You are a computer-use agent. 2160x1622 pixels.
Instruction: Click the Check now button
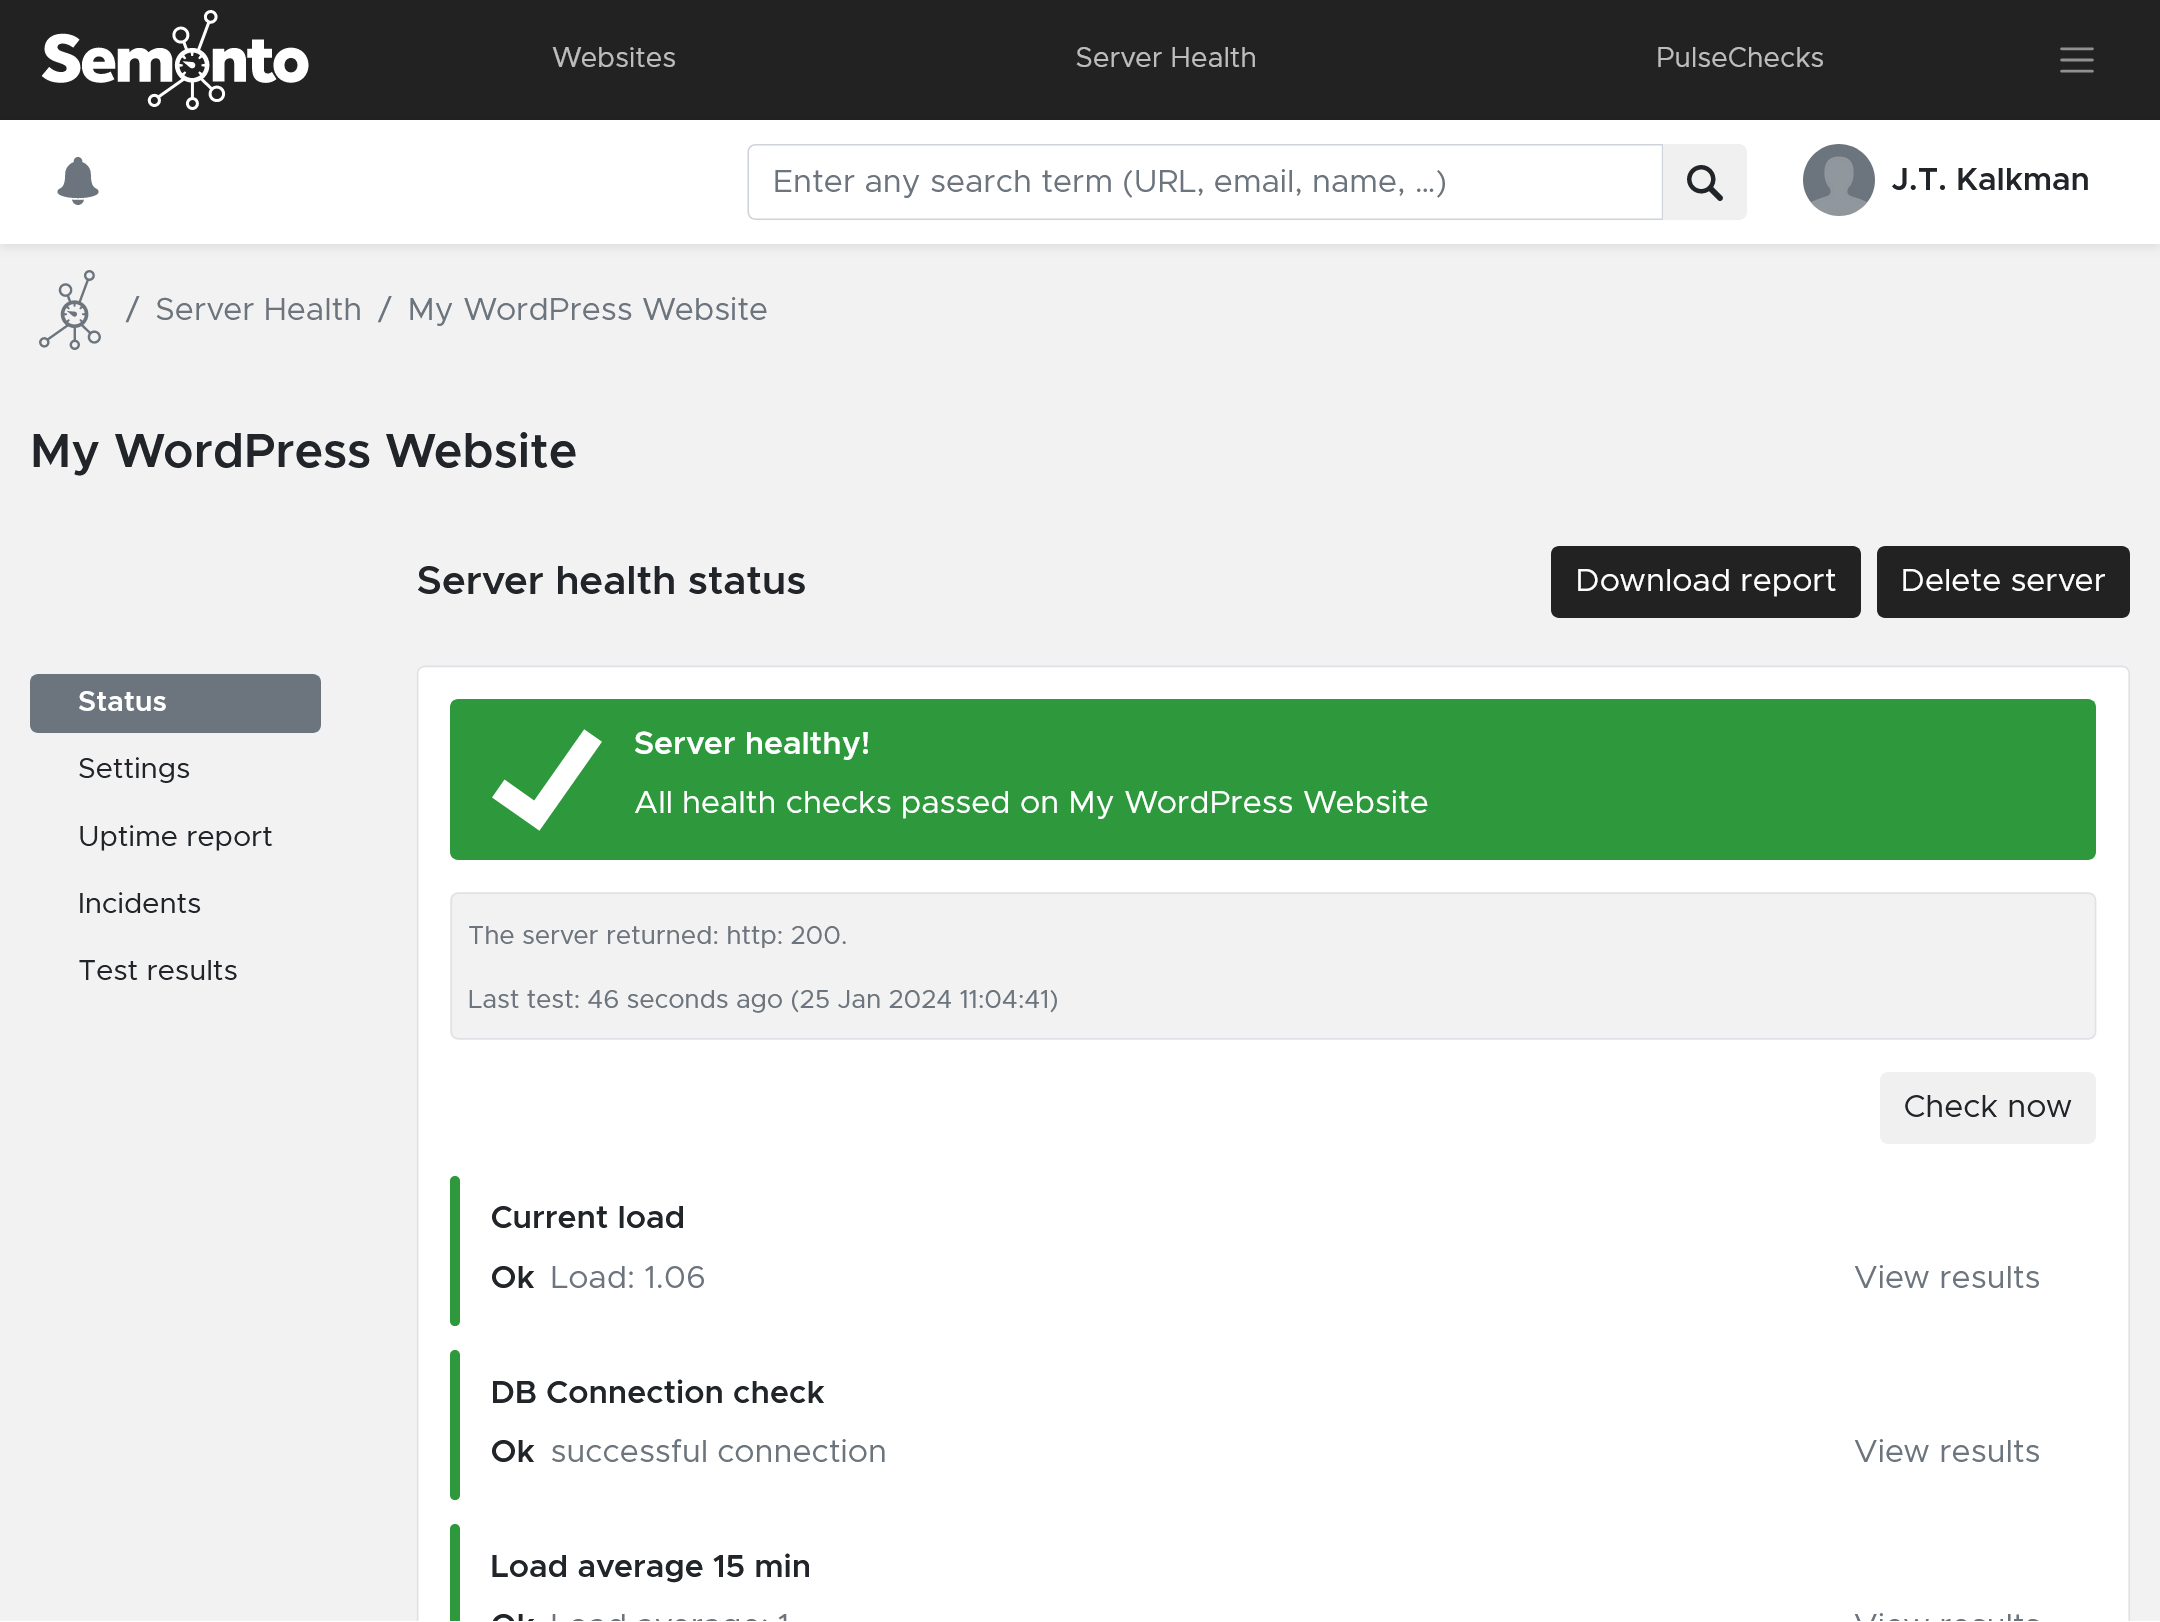point(1988,1108)
